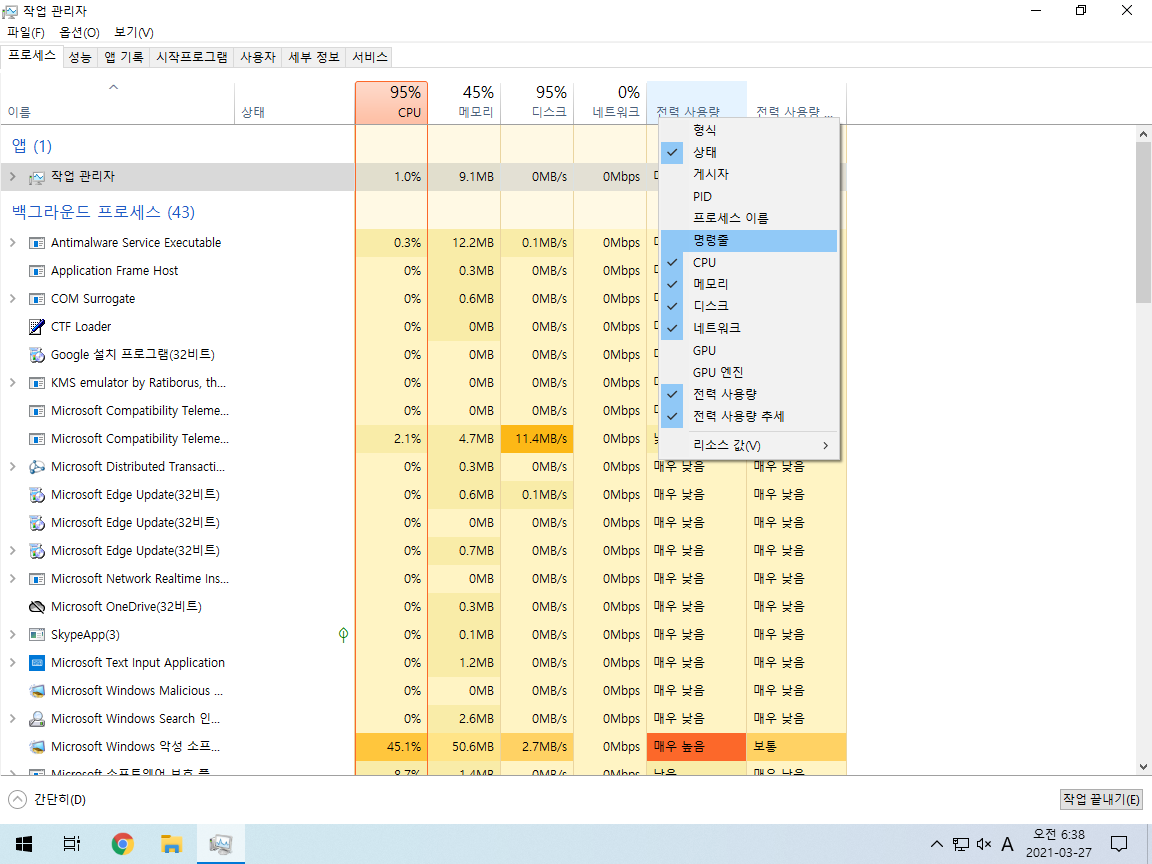Expand the KMS emulator row
The height and width of the screenshot is (864, 1152).
click(12, 383)
